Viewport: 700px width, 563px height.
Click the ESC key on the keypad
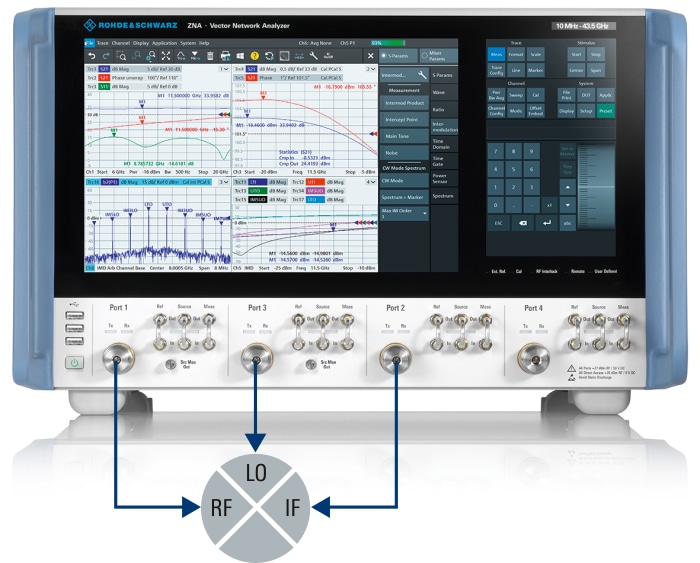(x=498, y=223)
